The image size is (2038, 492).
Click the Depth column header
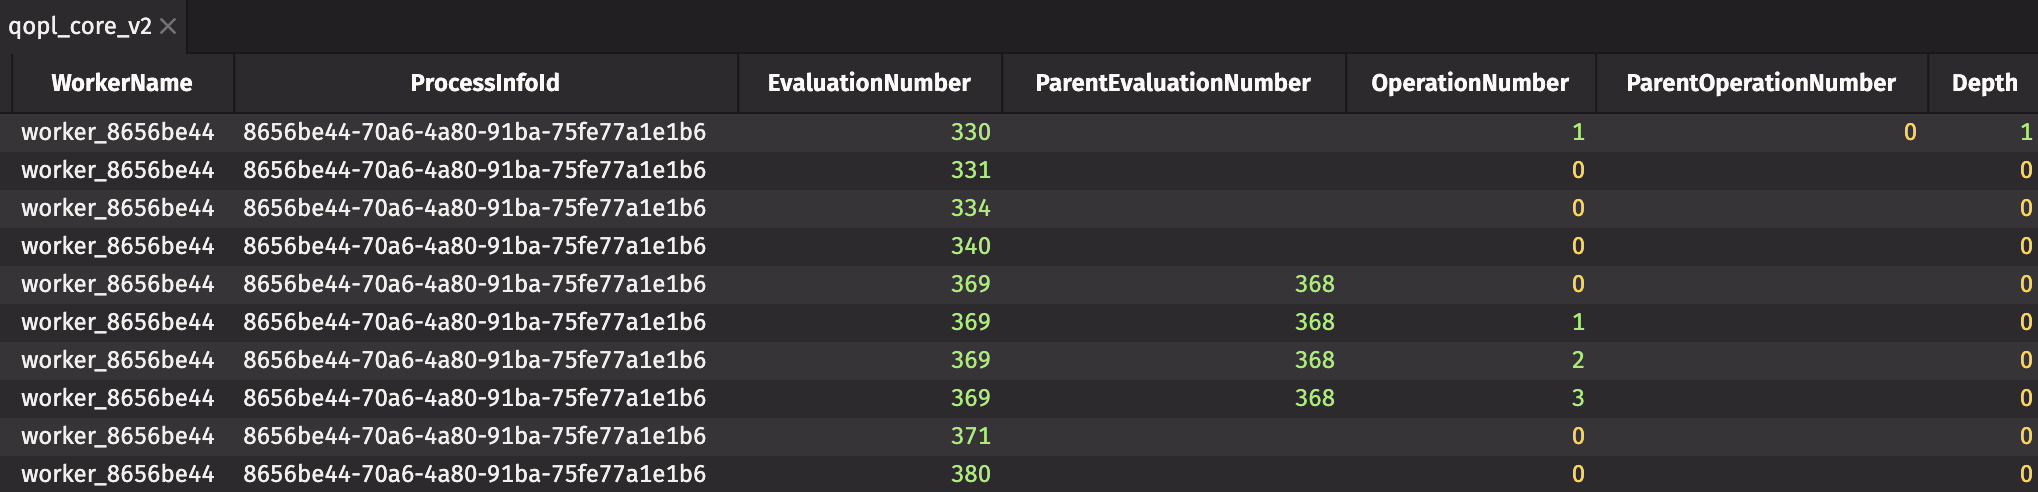tap(1984, 83)
